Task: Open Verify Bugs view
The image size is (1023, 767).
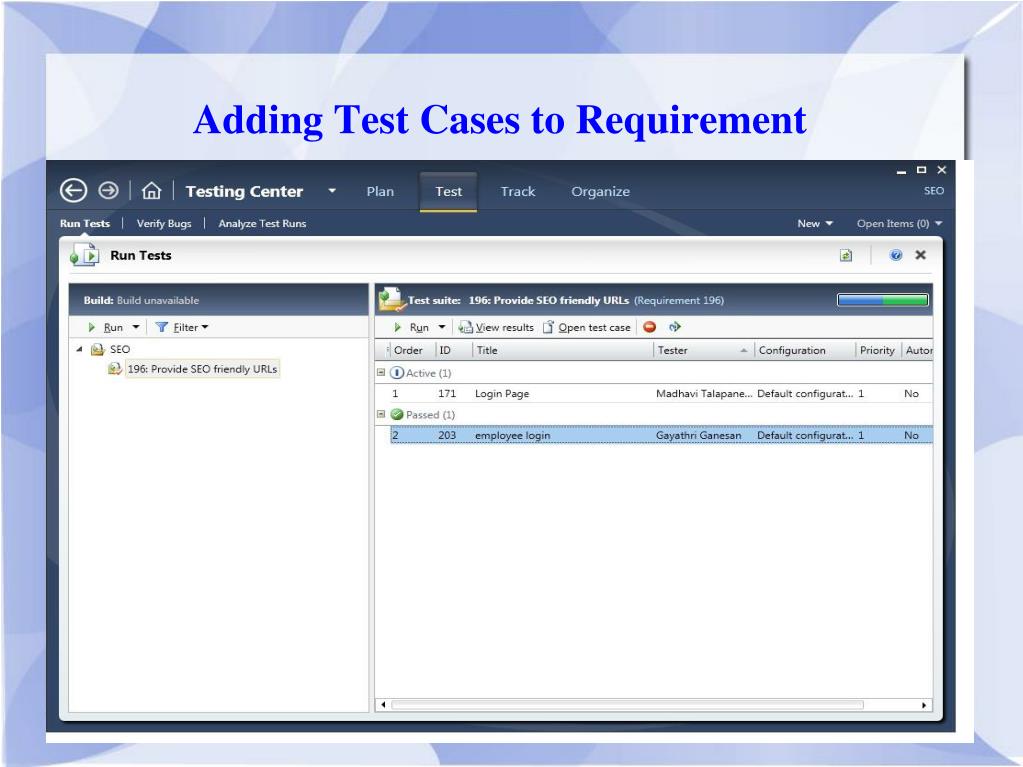Action: [164, 223]
